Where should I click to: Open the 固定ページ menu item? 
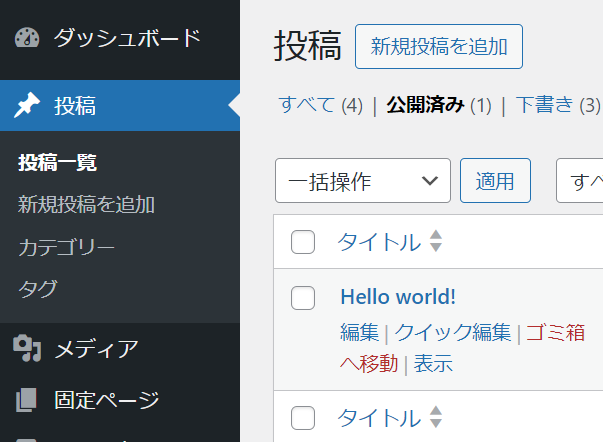click(120, 400)
